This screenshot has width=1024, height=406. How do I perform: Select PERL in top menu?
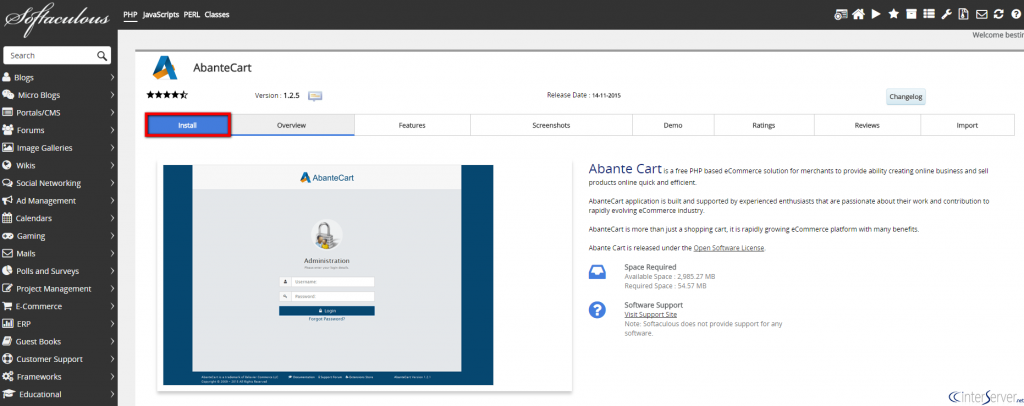click(192, 14)
